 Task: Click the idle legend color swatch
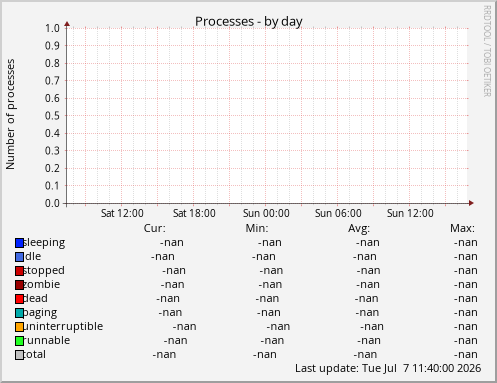[x=19, y=257]
